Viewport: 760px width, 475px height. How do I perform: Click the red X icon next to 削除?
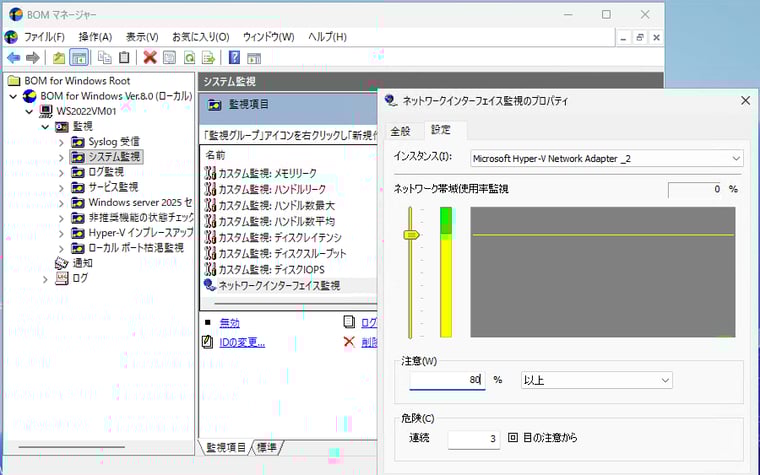tap(349, 342)
